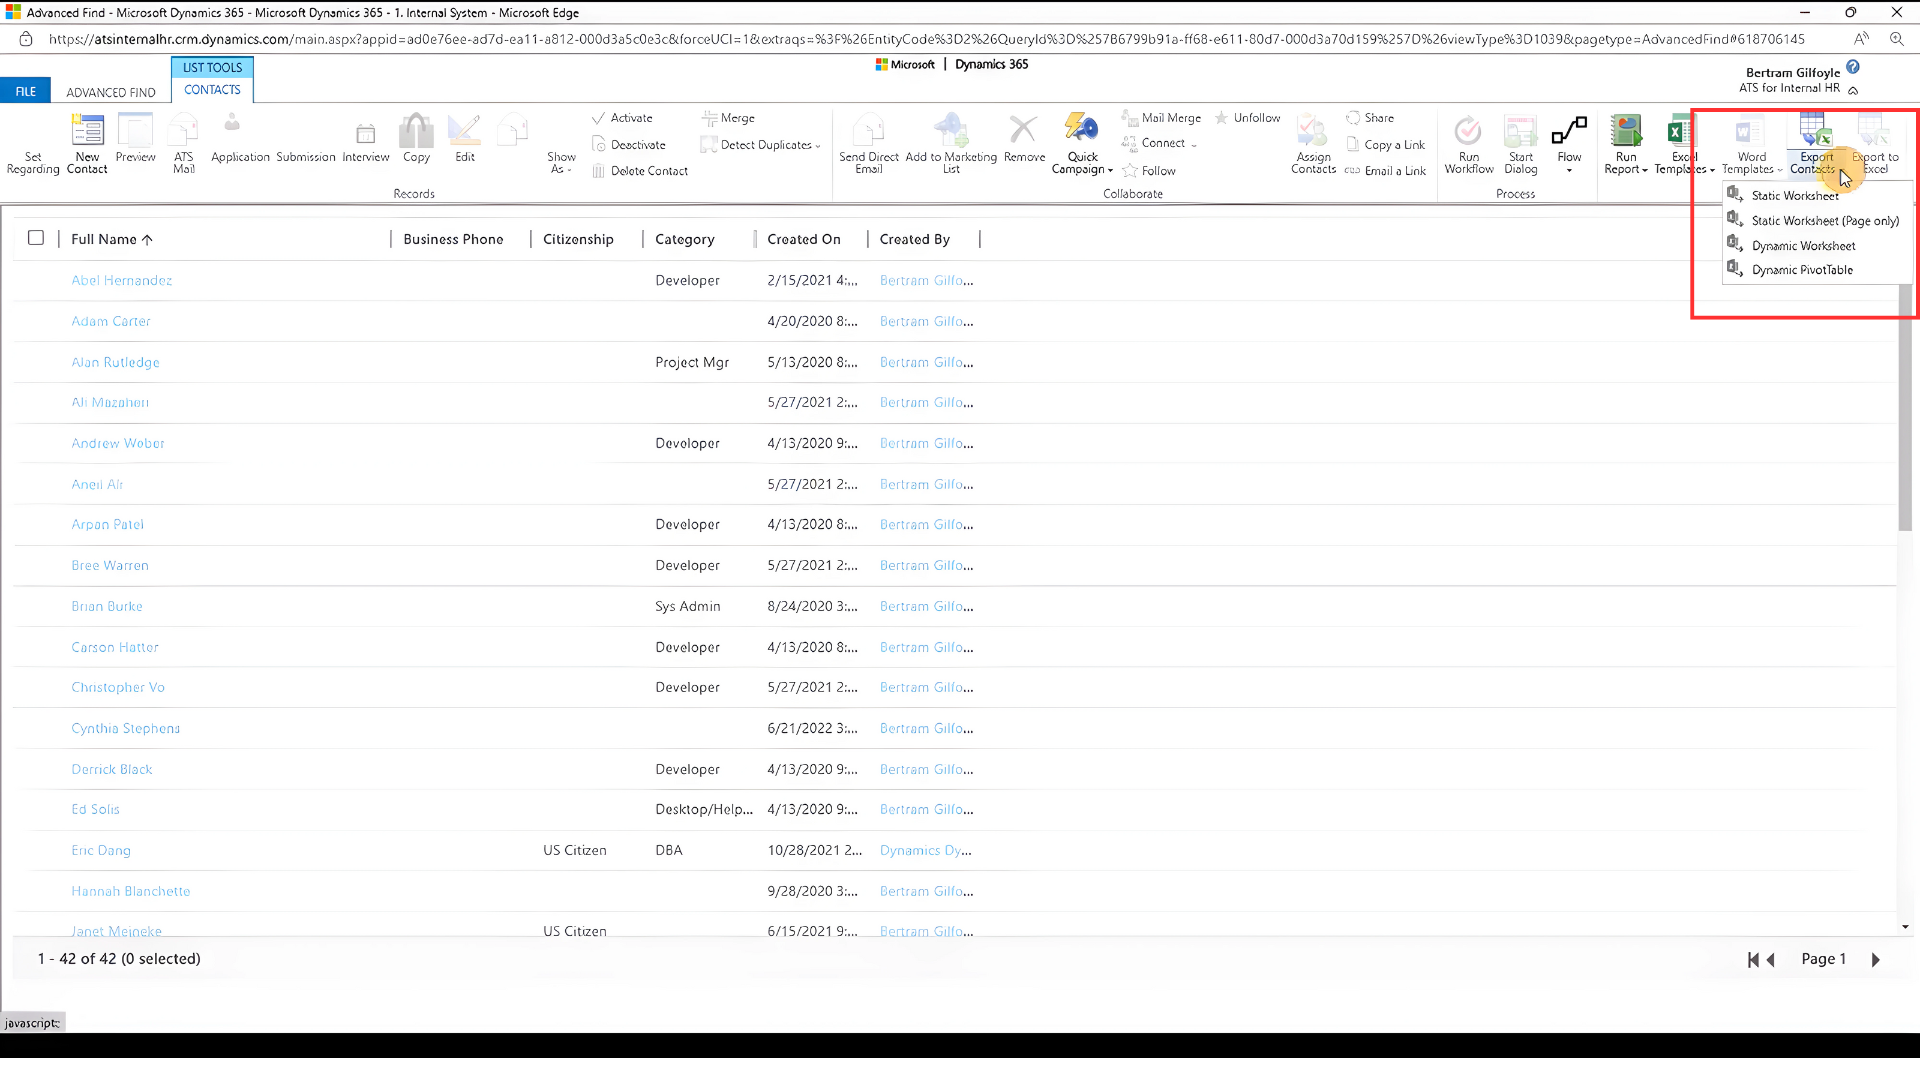Screen dimensions: 1920x1080
Task: Open the FILE tab
Action: click(26, 91)
